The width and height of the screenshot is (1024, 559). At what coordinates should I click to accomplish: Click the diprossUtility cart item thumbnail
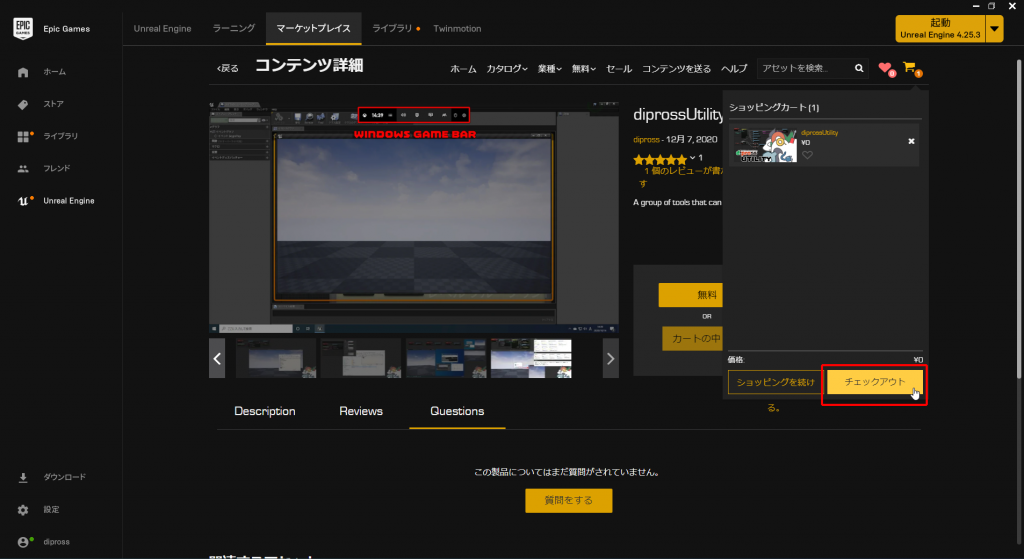765,144
